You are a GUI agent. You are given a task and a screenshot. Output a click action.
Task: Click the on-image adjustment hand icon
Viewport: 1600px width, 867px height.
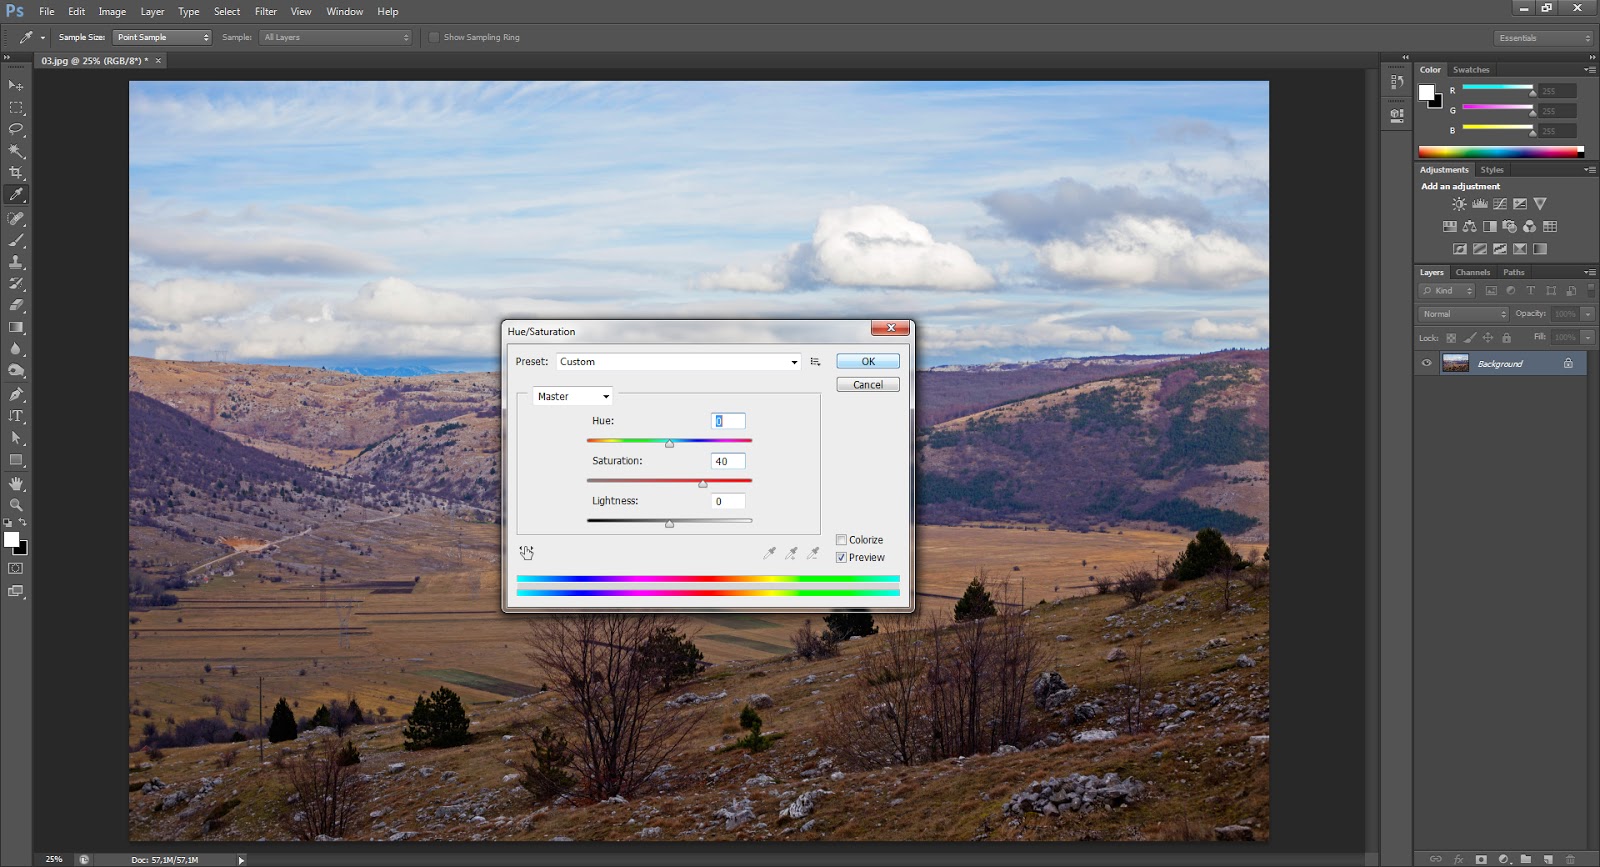[x=526, y=552]
